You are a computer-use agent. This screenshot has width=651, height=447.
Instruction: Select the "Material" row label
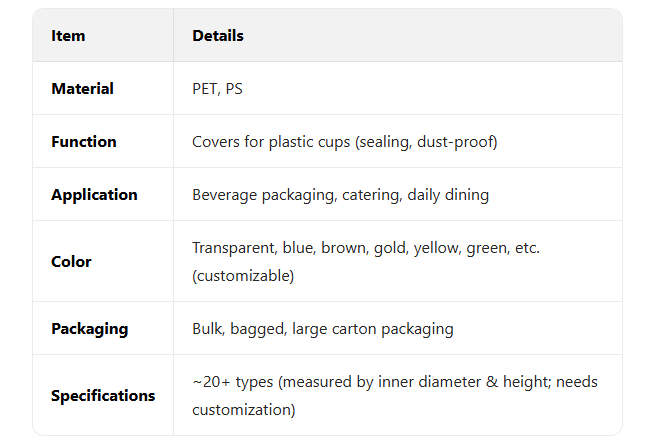82,89
